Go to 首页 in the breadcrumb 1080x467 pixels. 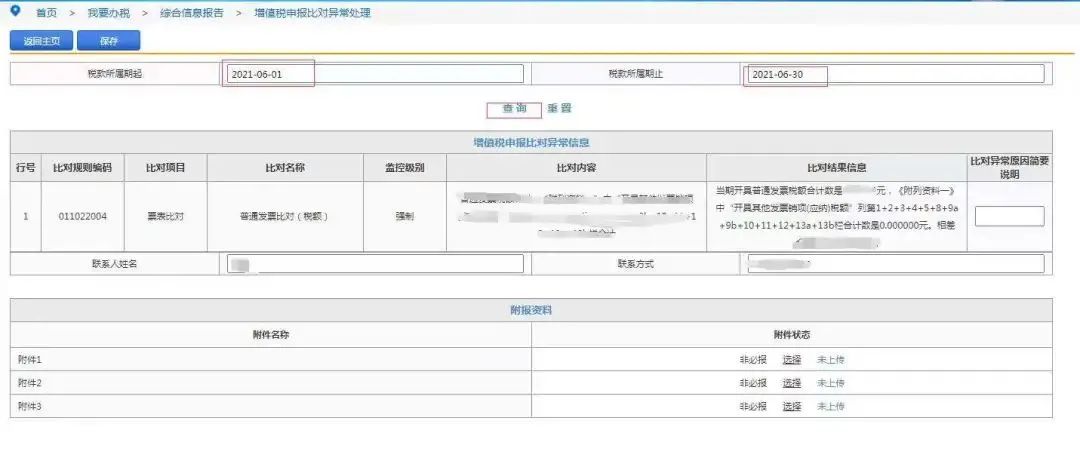click(x=46, y=13)
